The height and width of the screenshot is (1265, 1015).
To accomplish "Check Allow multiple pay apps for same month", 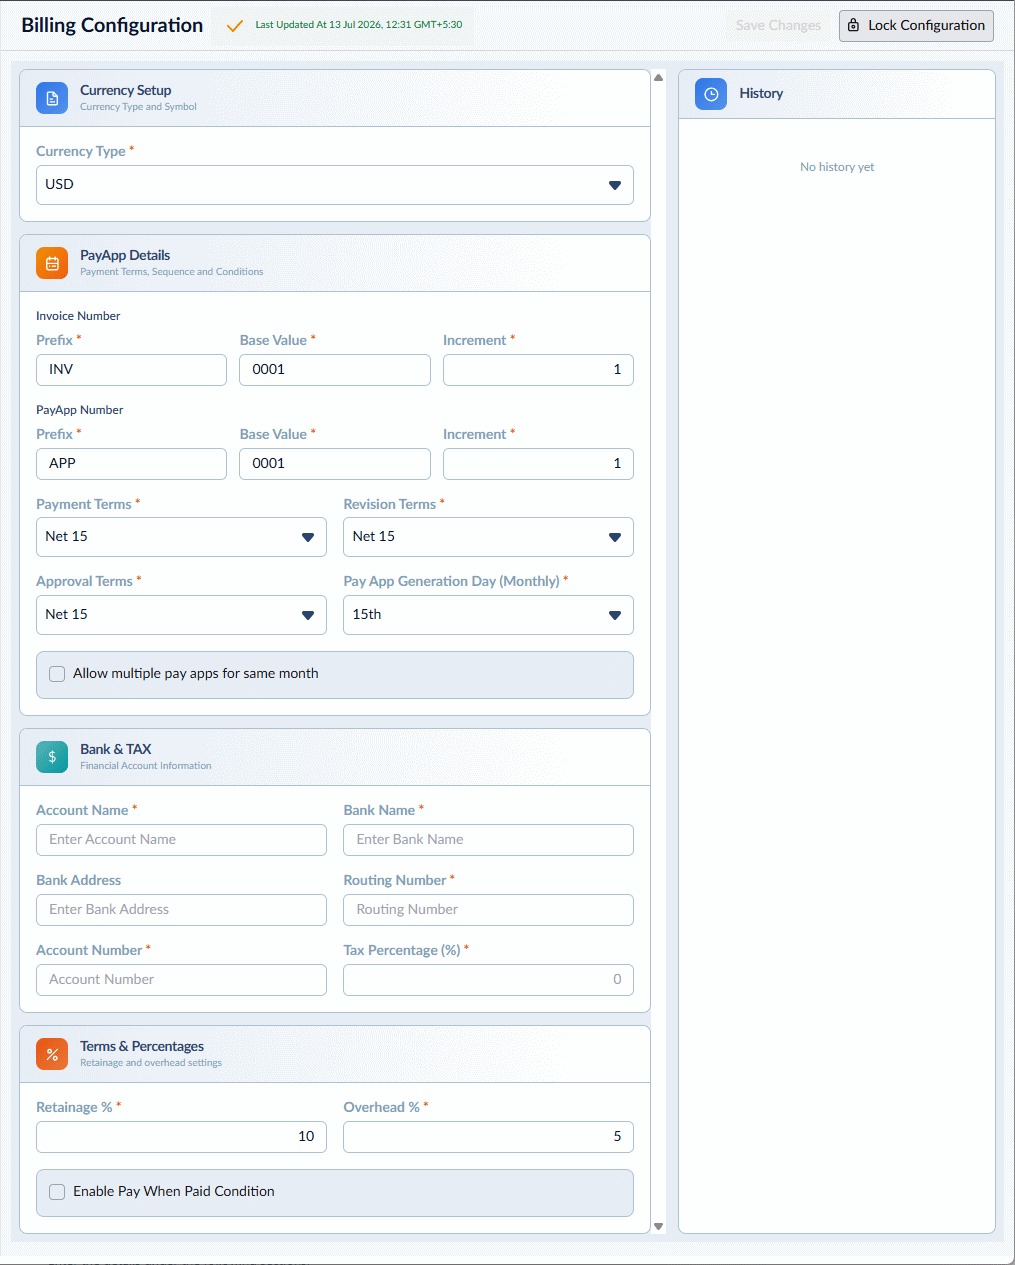I will tap(57, 674).
